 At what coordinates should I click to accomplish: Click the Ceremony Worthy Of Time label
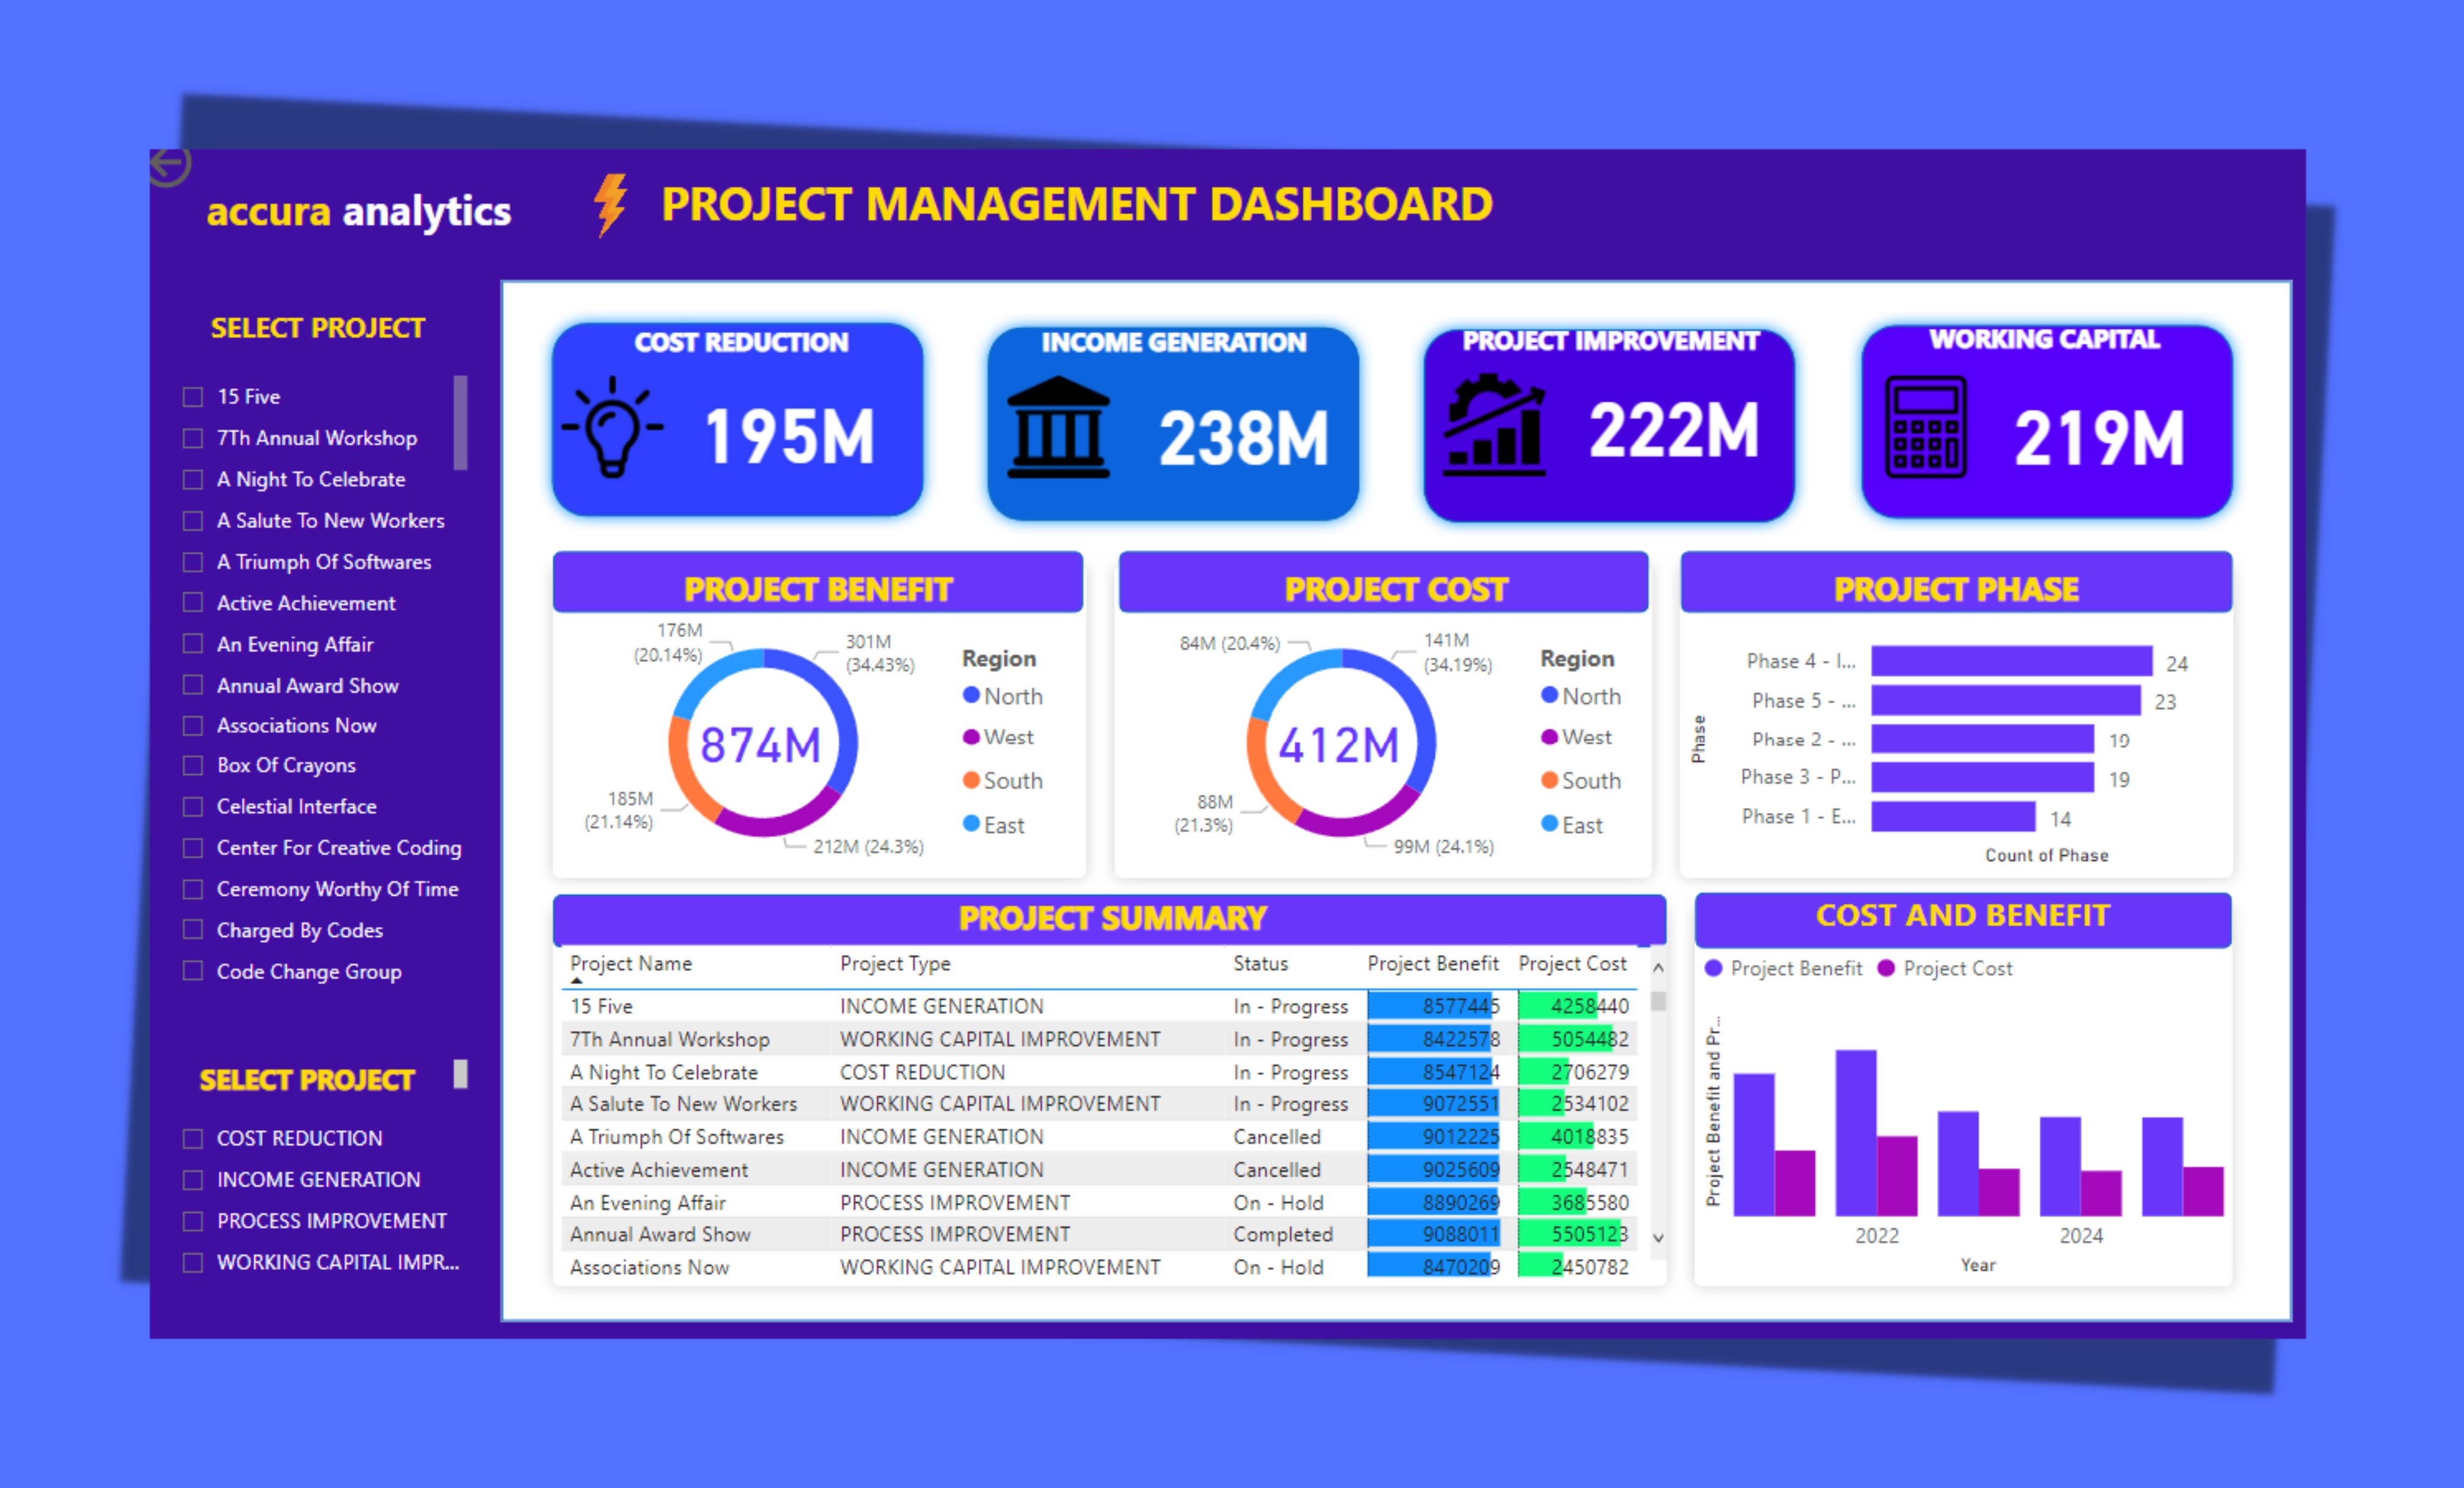click(338, 889)
